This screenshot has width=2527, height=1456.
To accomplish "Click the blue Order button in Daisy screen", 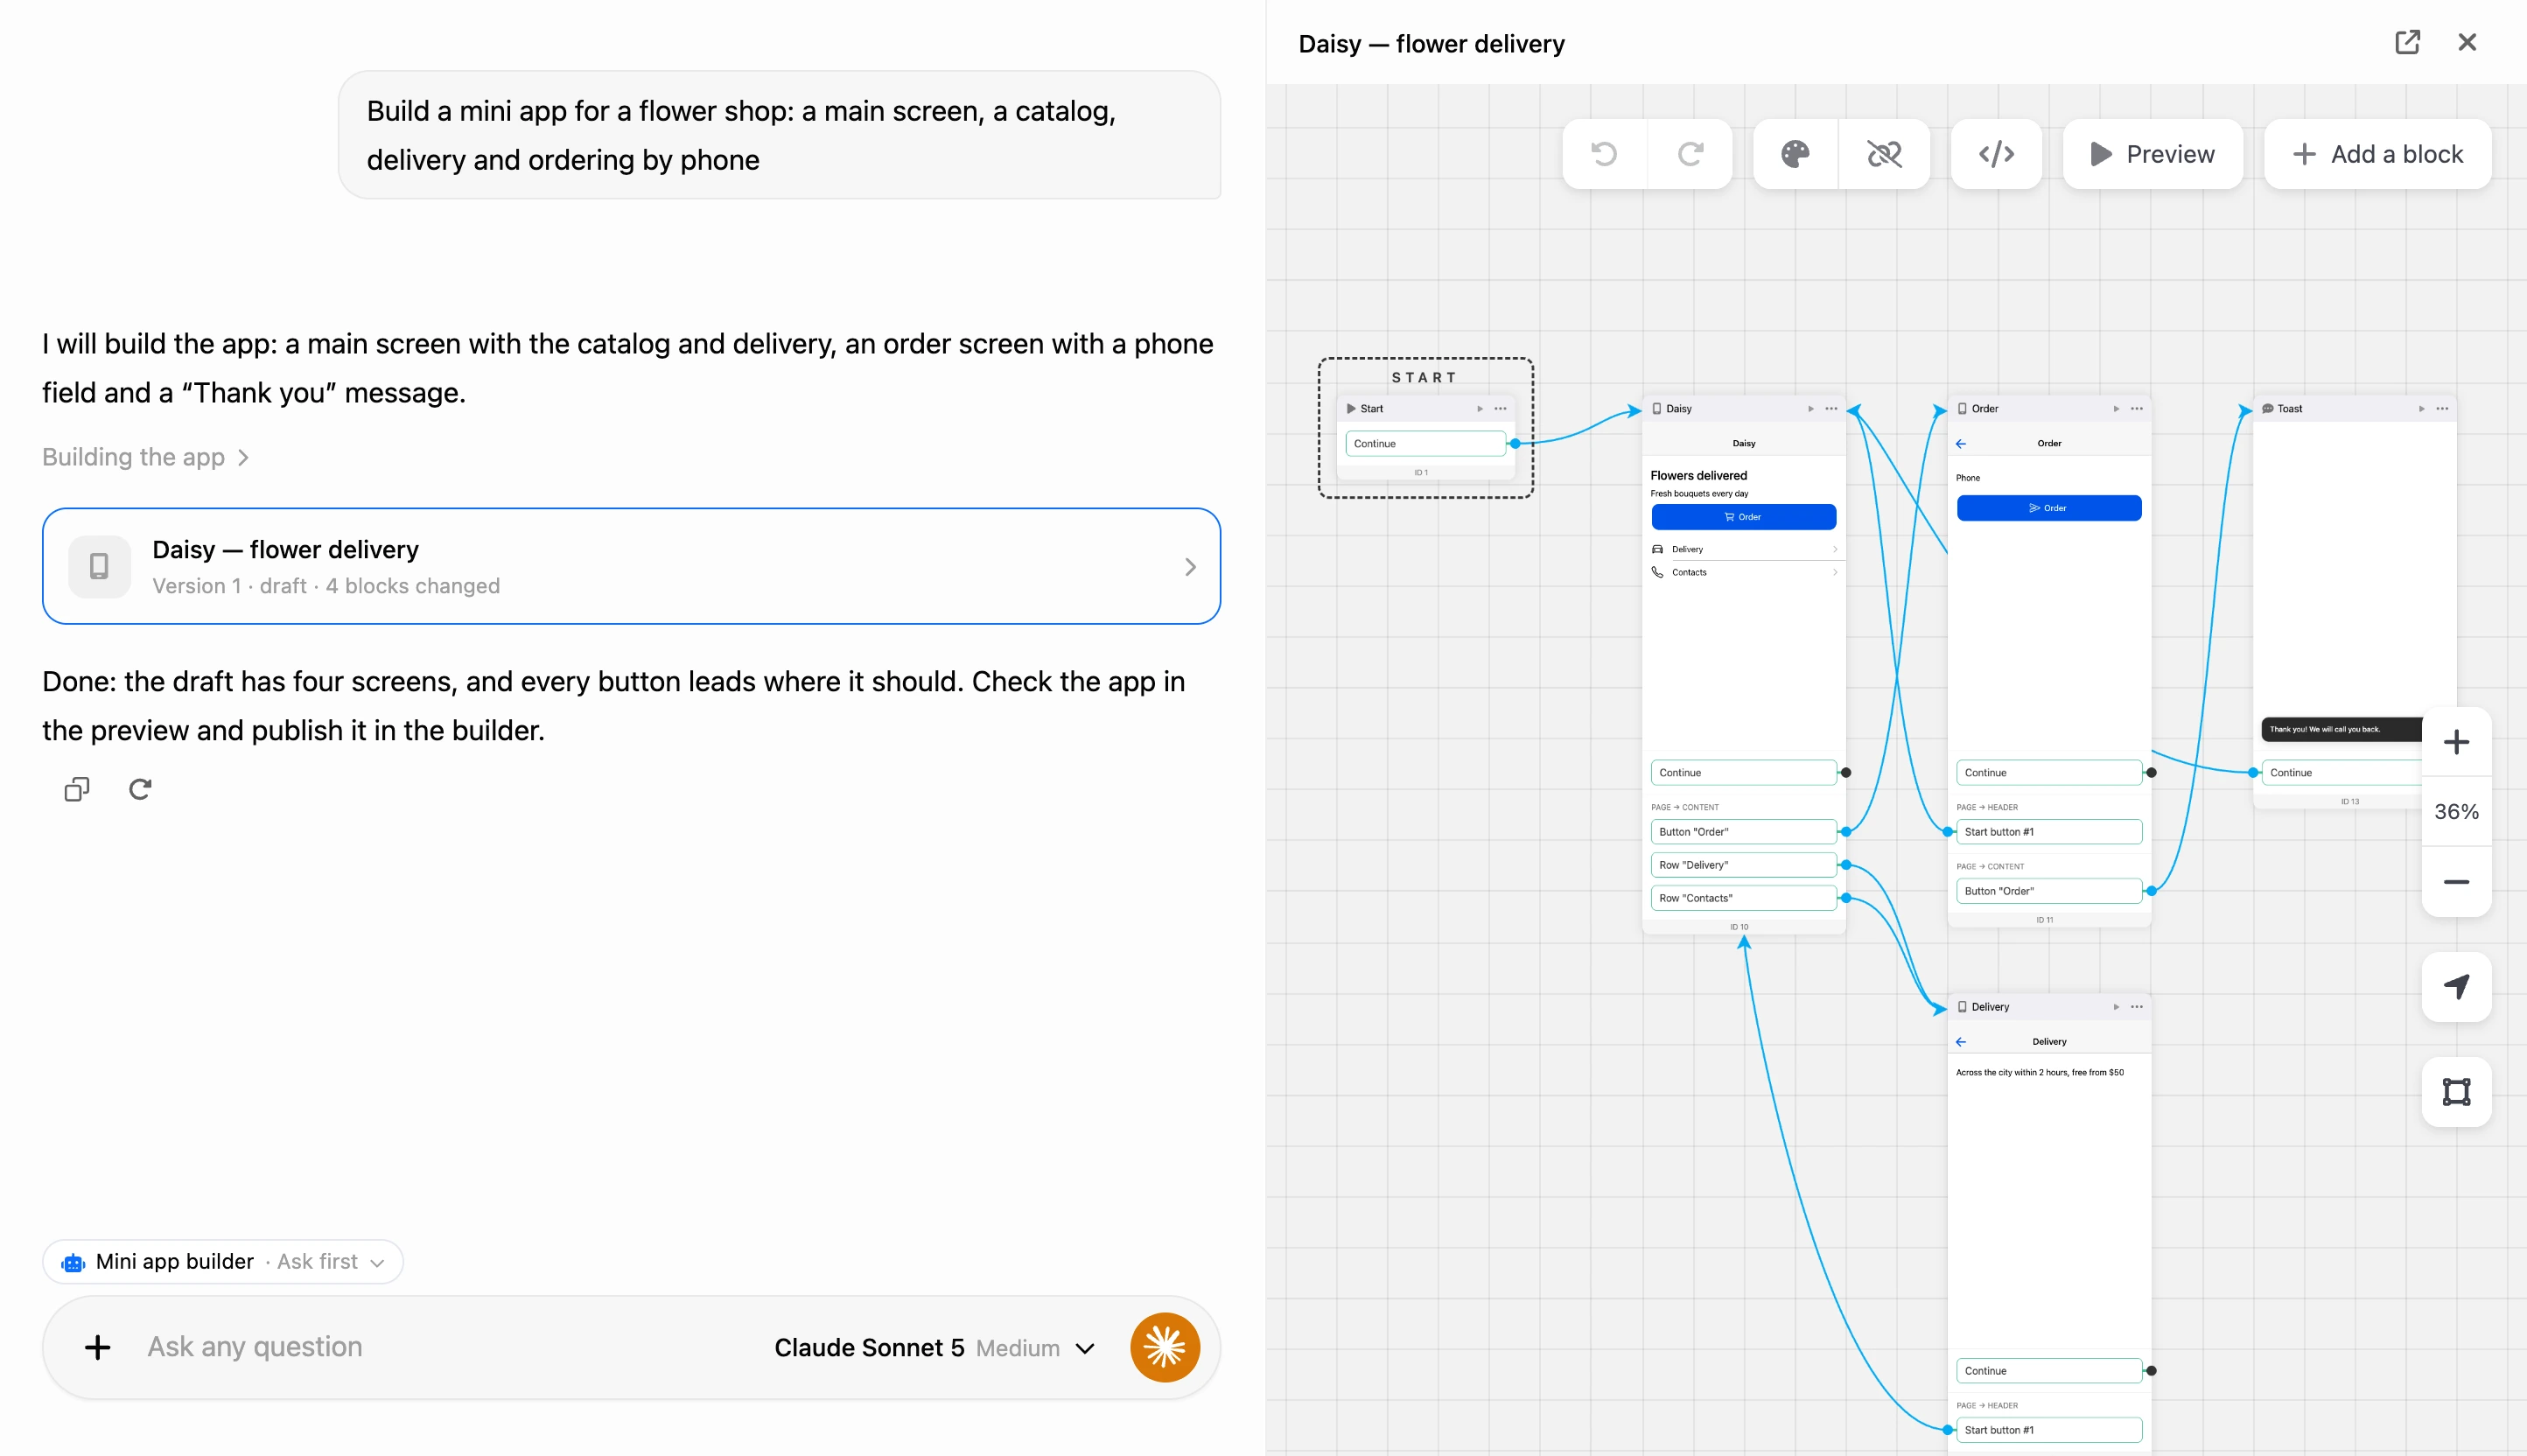I will pyautogui.click(x=1743, y=517).
